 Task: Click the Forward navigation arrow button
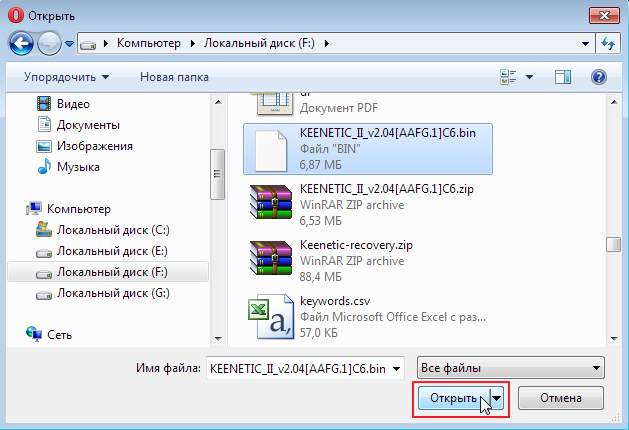pyautogui.click(x=49, y=43)
